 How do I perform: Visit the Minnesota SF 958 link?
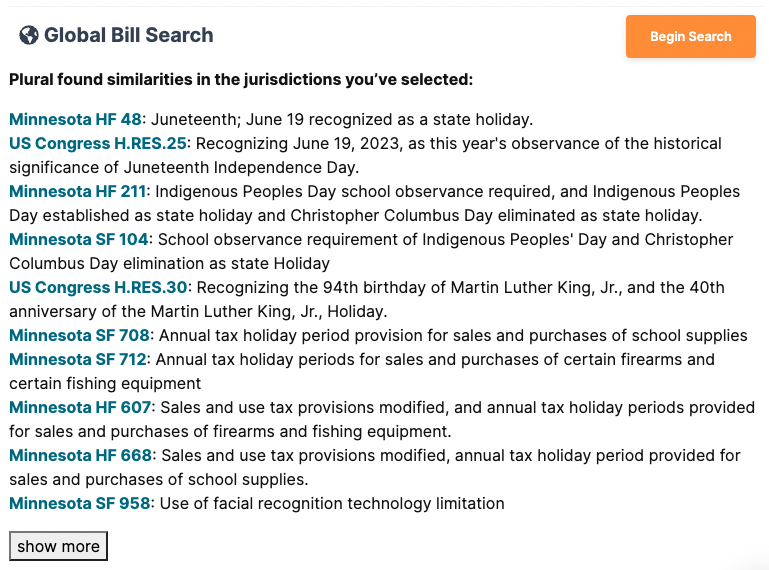click(79, 503)
